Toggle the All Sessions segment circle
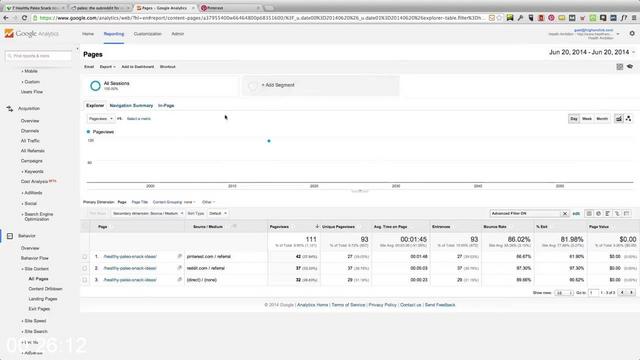This screenshot has height=360, width=640. click(x=95, y=86)
